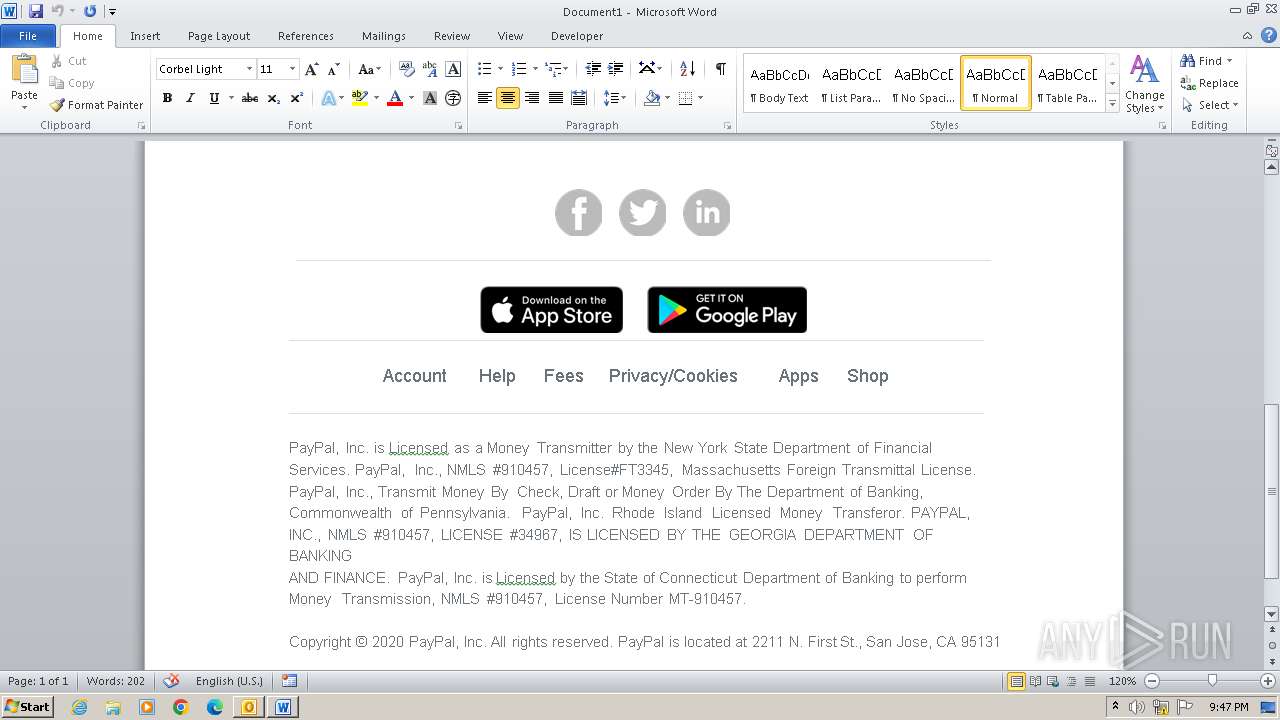The image size is (1280, 720).
Task: Click Google Chrome icon in the taskbar
Action: click(180, 707)
